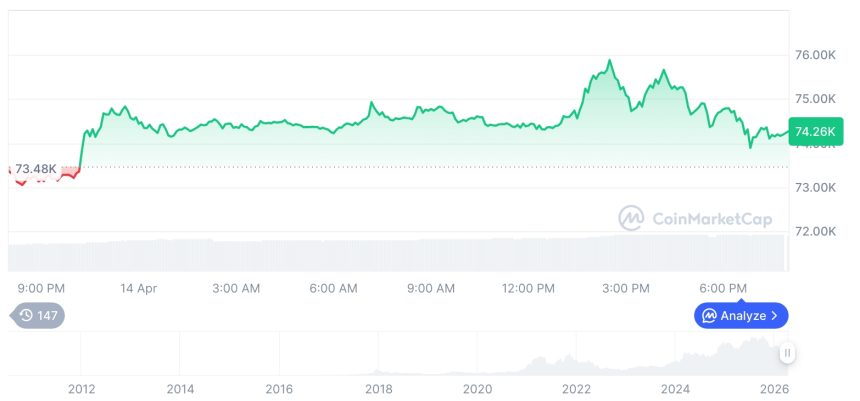
Task: Click the 2016 label in the navigator
Action: [x=279, y=389]
